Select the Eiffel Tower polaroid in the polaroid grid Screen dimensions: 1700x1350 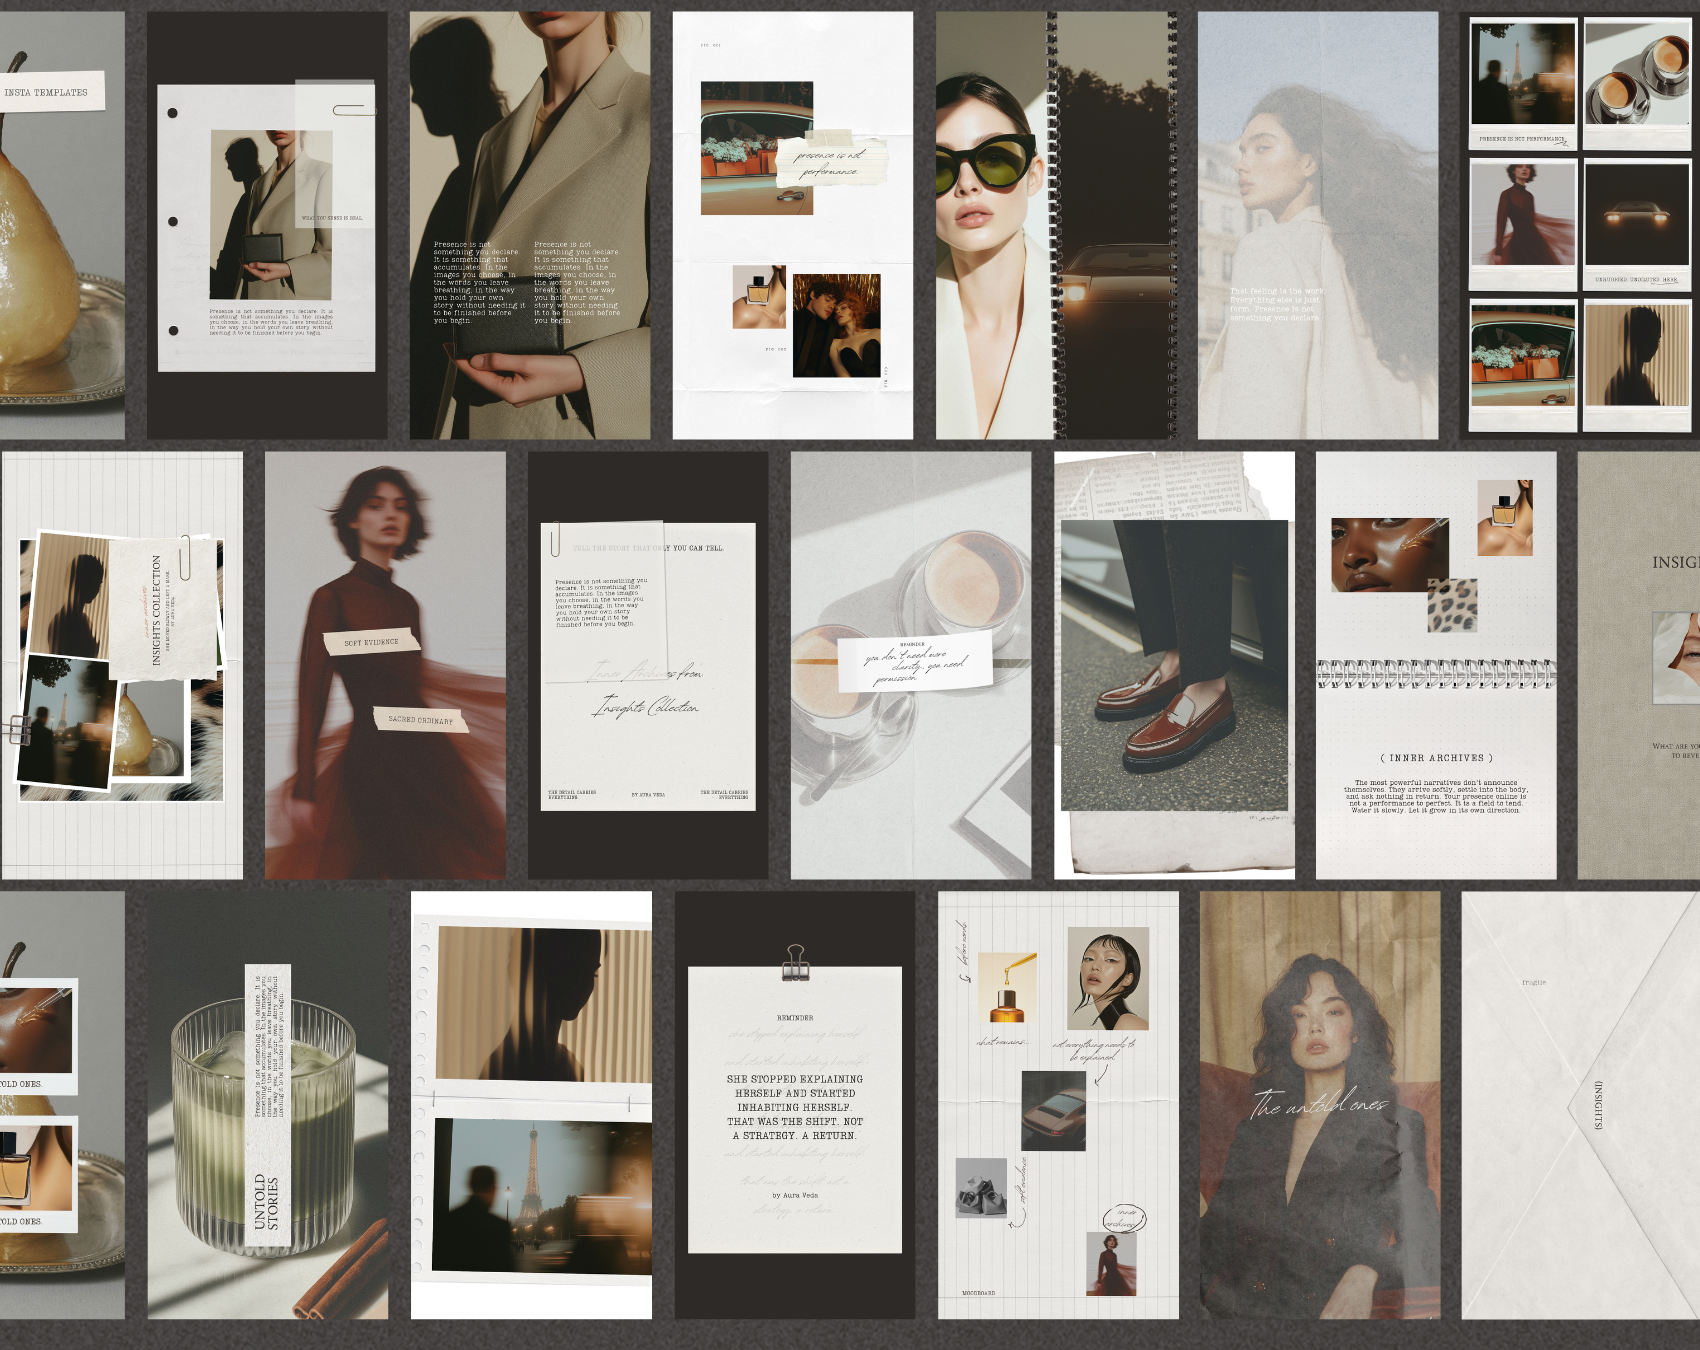[1523, 84]
